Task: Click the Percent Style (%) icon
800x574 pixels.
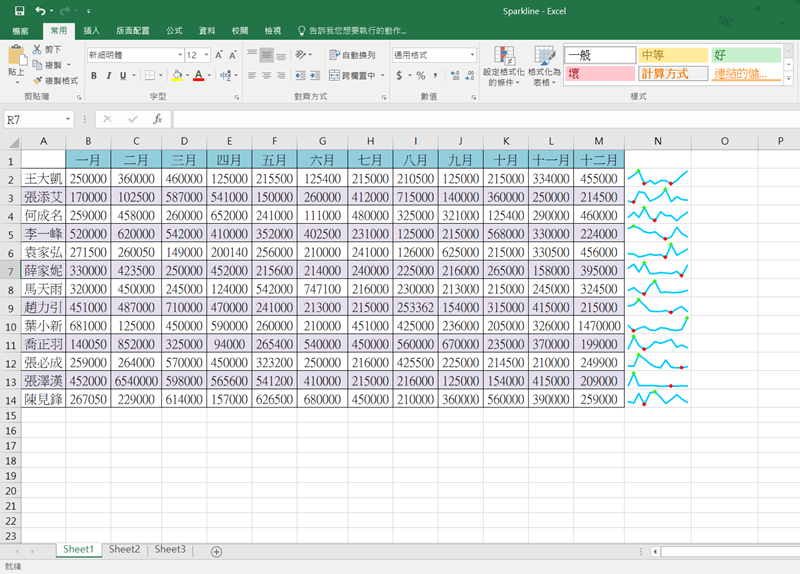Action: (x=420, y=75)
